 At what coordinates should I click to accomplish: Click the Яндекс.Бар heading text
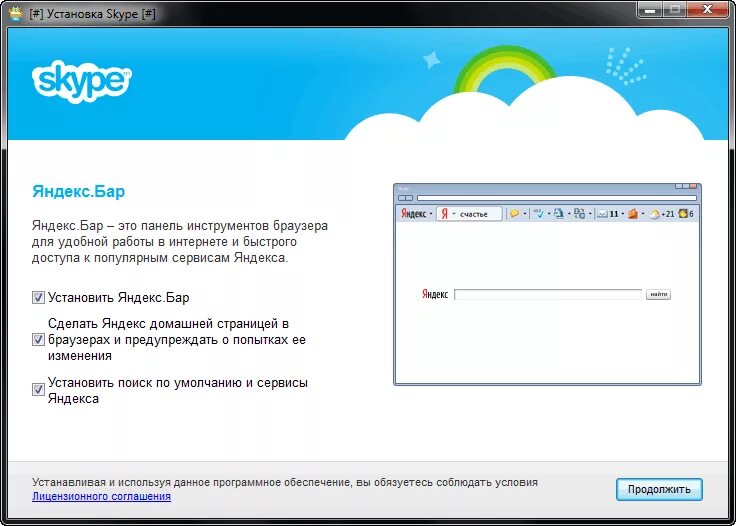click(x=78, y=191)
